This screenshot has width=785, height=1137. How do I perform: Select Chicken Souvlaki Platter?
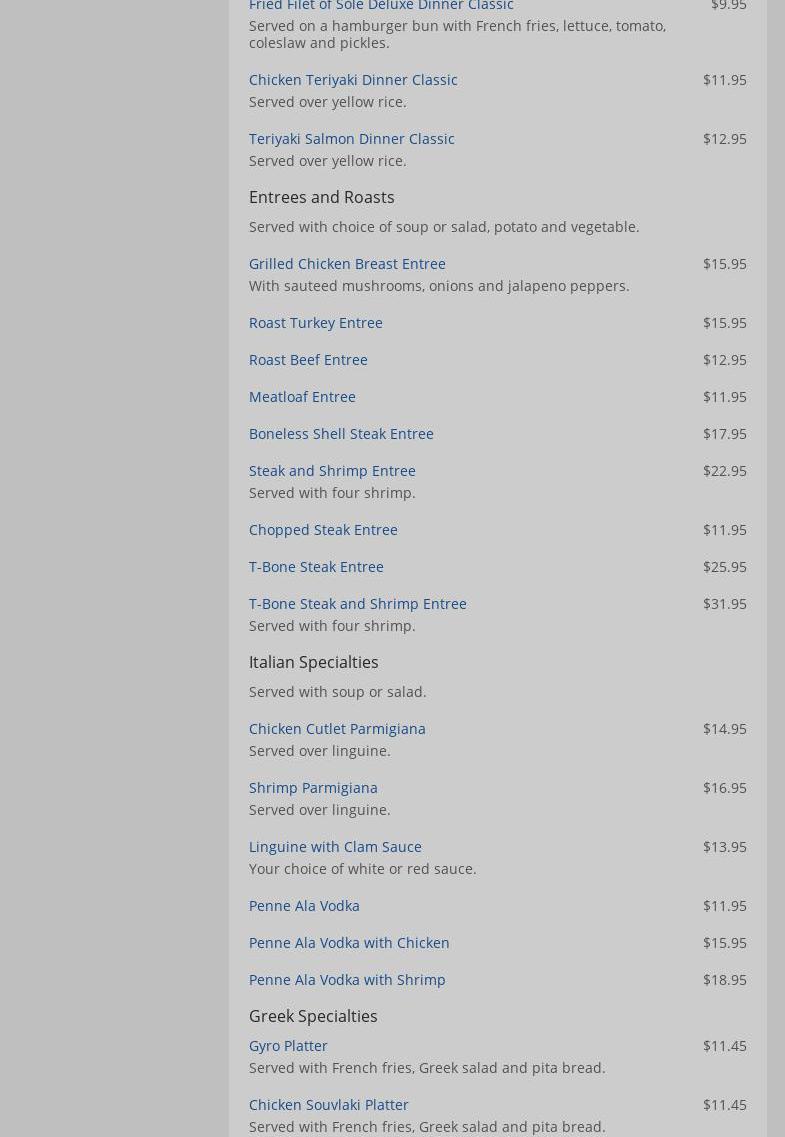(328, 1105)
